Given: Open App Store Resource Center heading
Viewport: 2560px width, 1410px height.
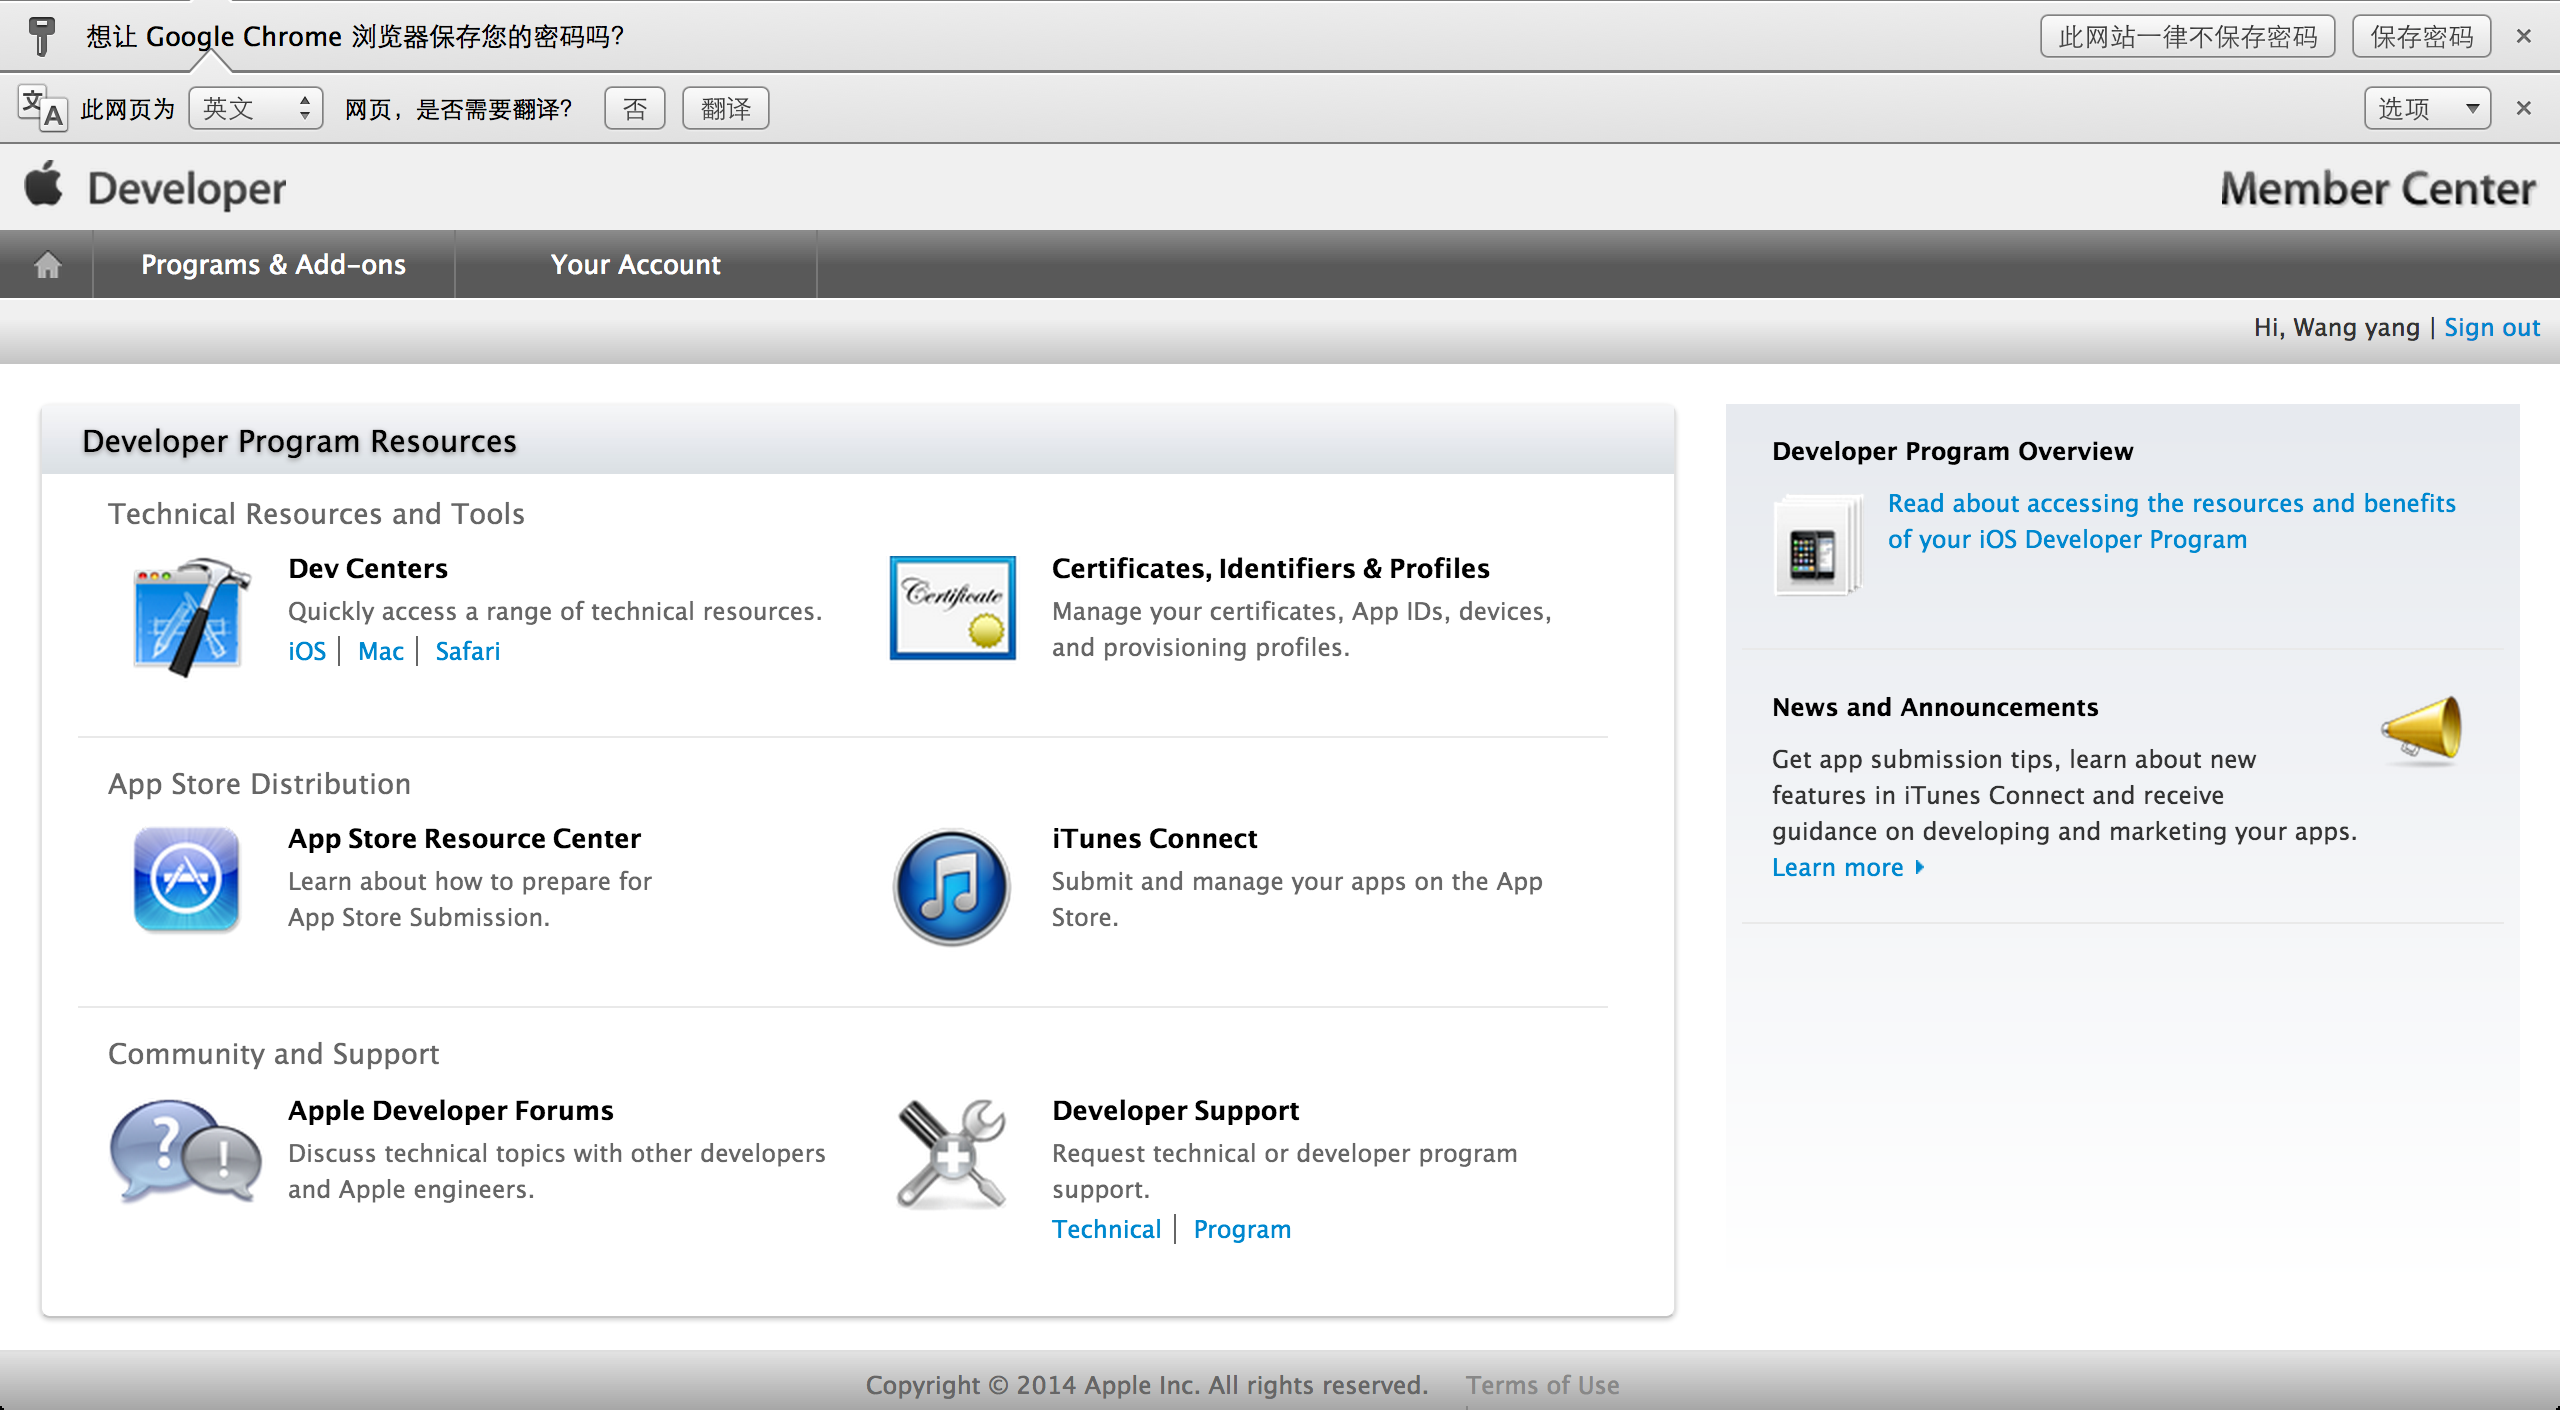Looking at the screenshot, I should [x=465, y=838].
